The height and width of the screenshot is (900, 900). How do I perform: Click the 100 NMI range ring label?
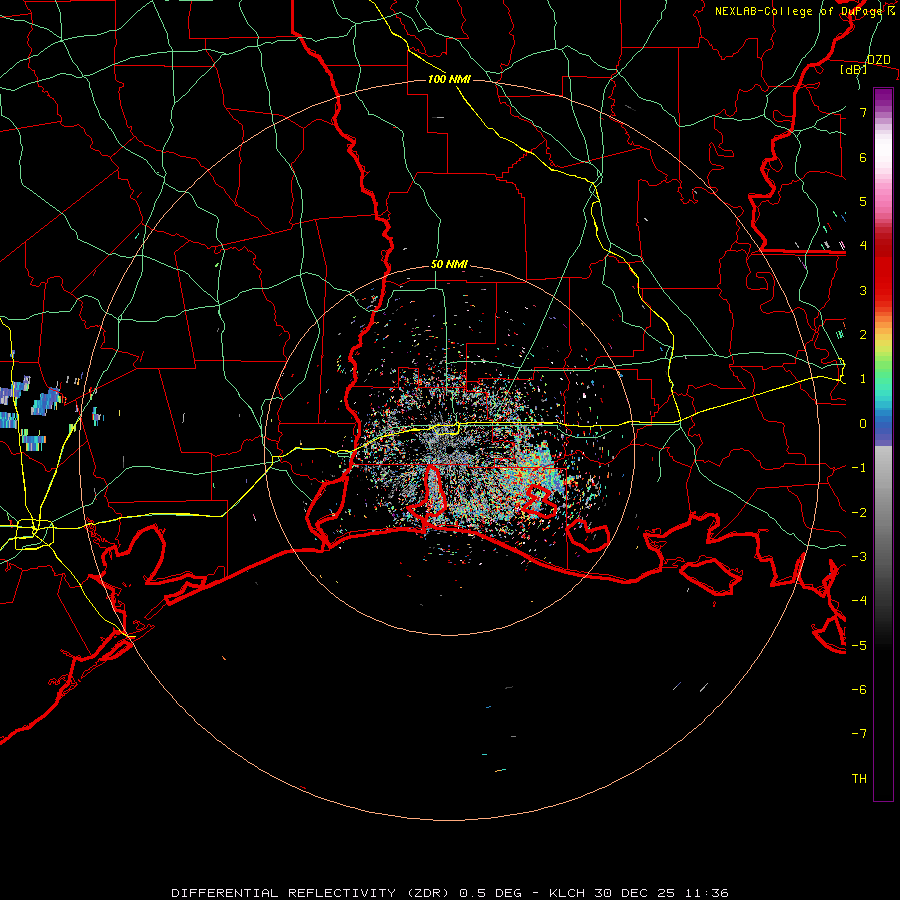tap(449, 79)
